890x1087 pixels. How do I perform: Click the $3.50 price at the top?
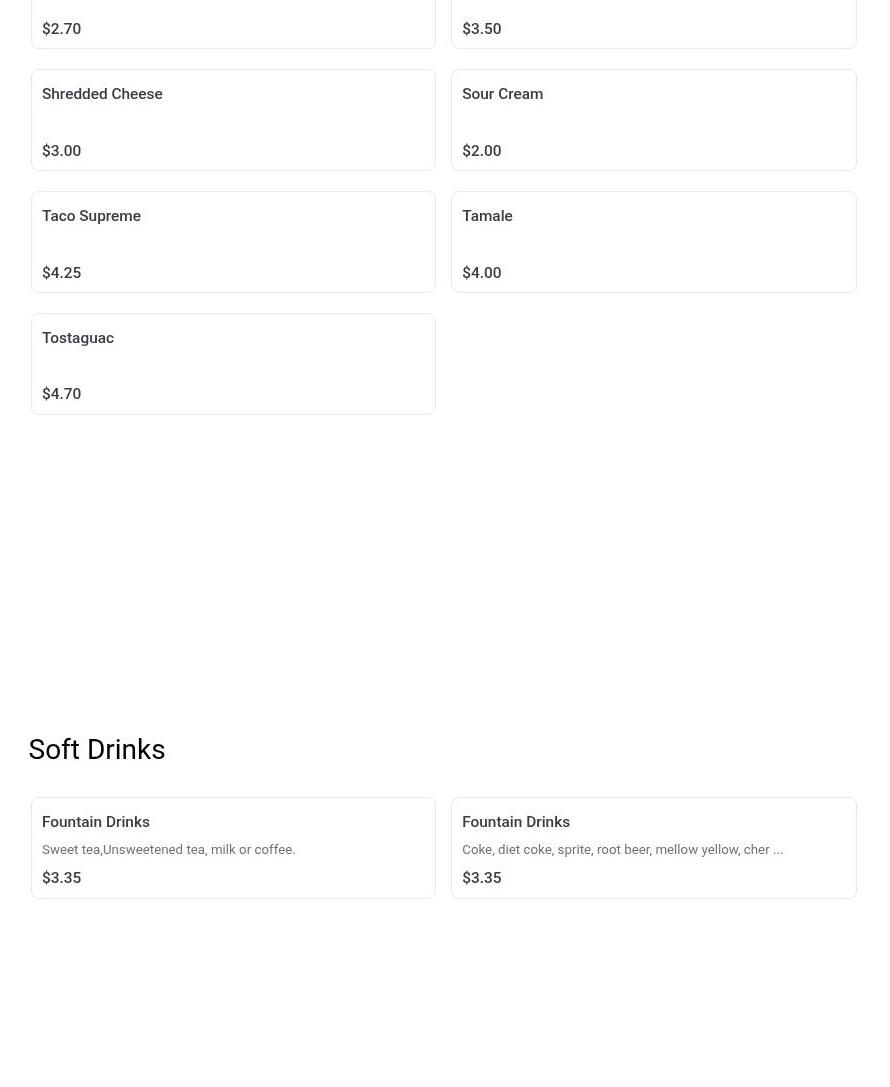tap(482, 29)
